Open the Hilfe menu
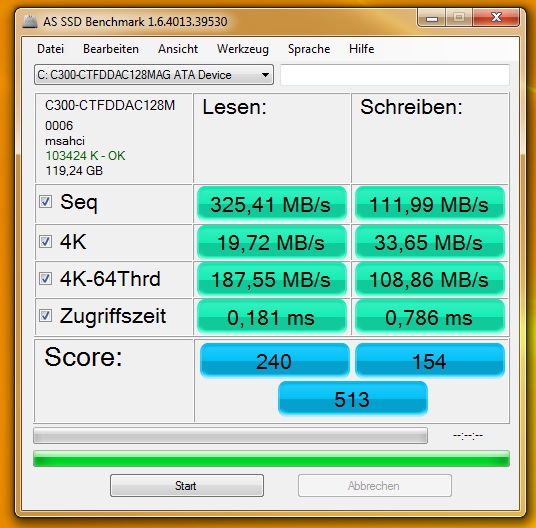 pyautogui.click(x=361, y=49)
